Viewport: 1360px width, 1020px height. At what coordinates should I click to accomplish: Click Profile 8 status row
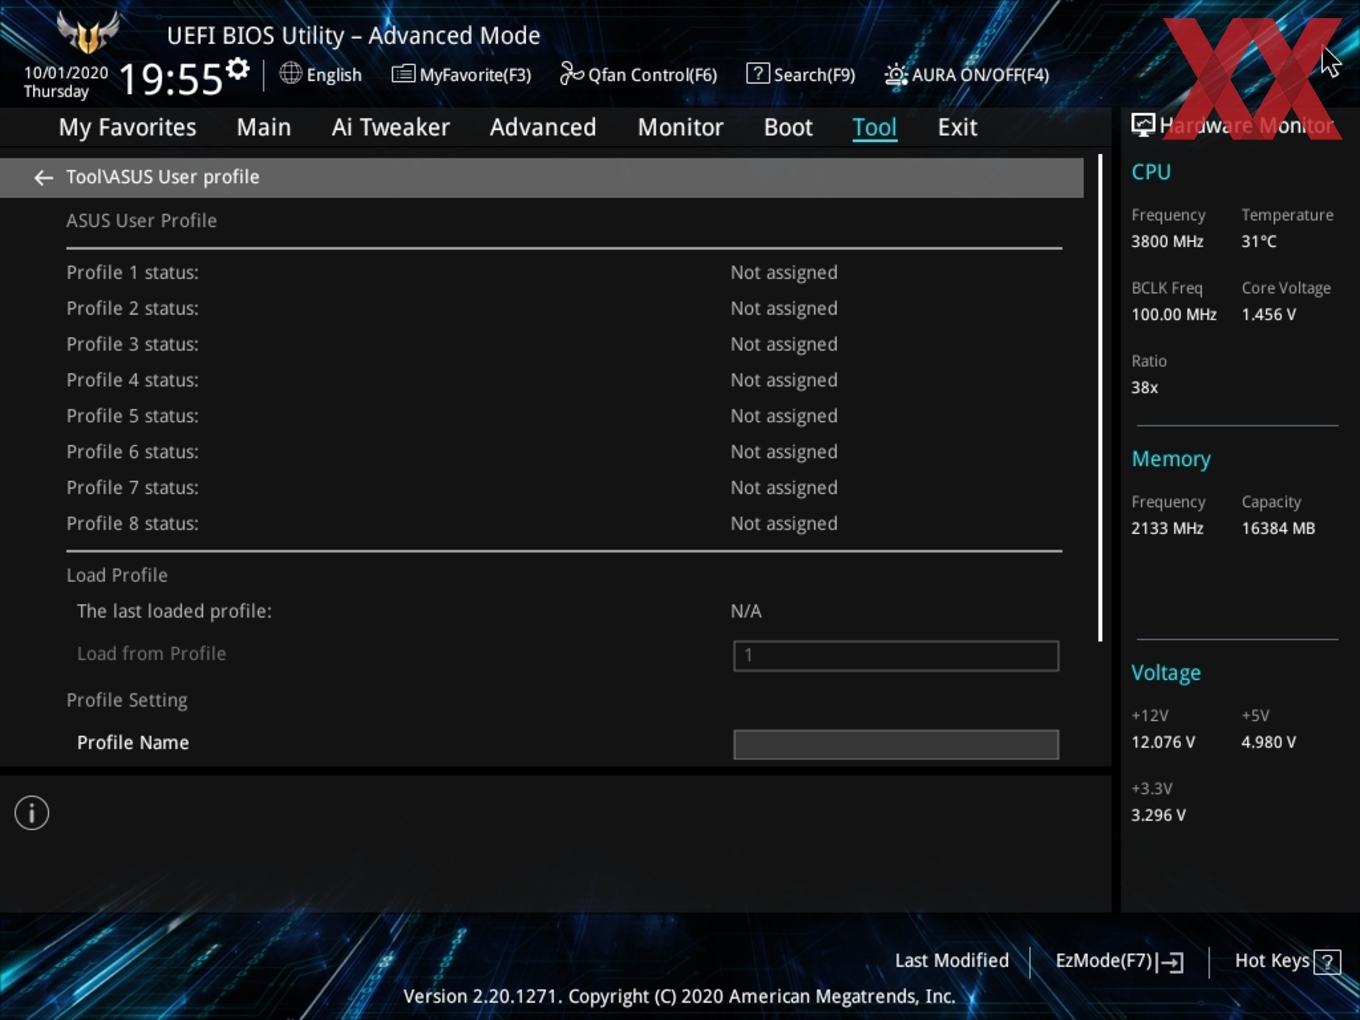pyautogui.click(x=564, y=524)
